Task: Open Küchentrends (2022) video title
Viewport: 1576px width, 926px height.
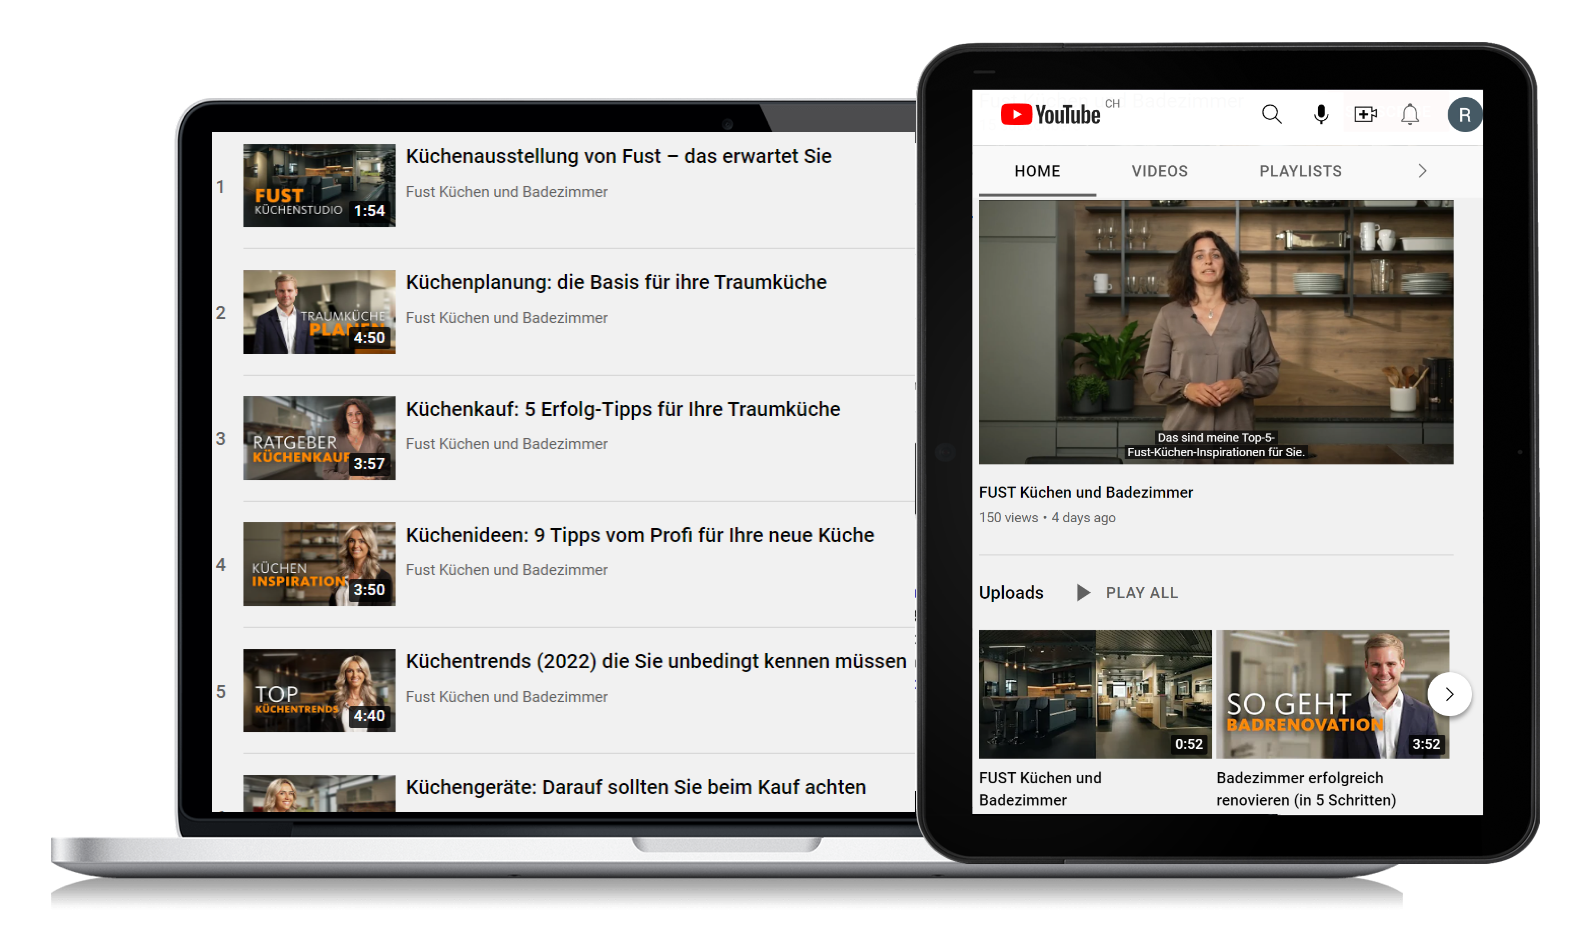Action: coord(656,661)
